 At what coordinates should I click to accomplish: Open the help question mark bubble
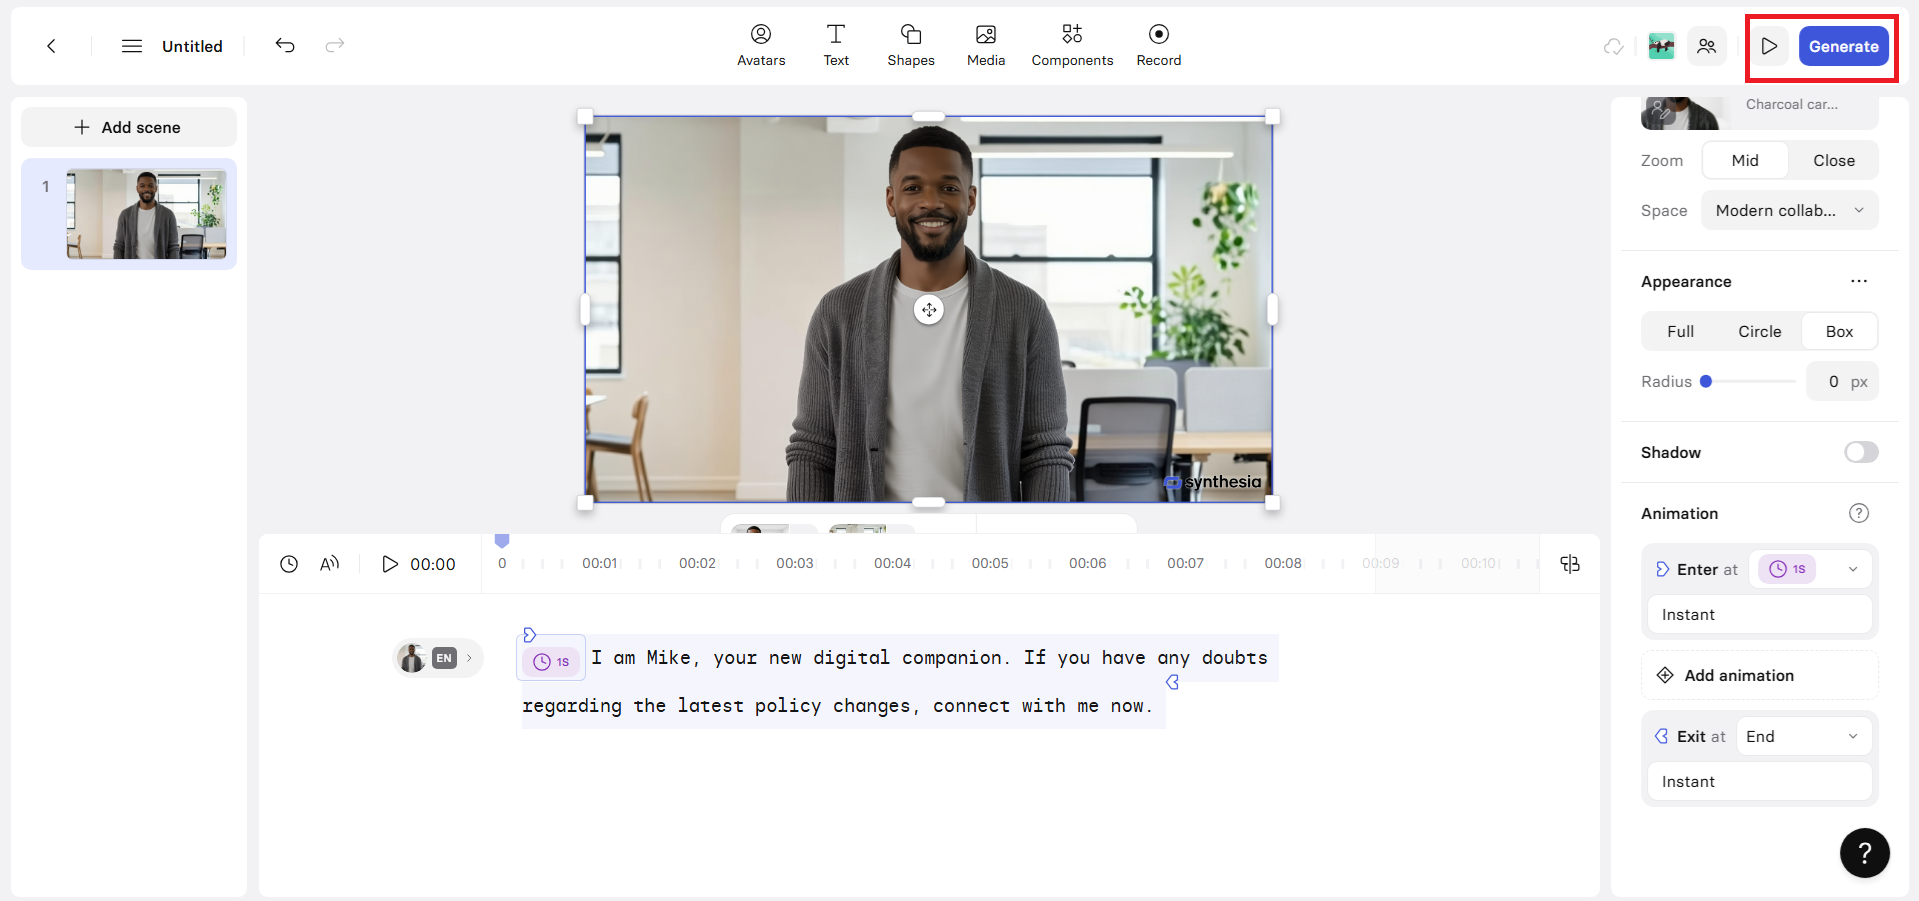1863,852
